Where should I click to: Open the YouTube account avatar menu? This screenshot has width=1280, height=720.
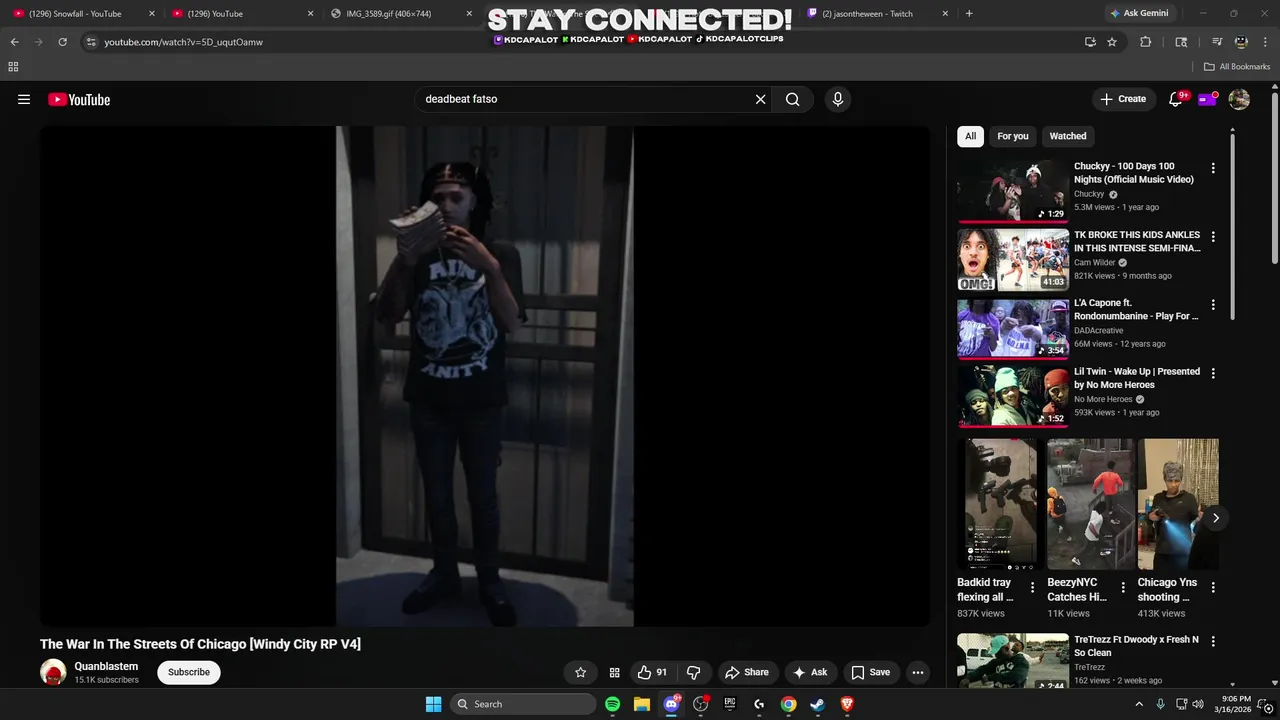[x=1239, y=99]
